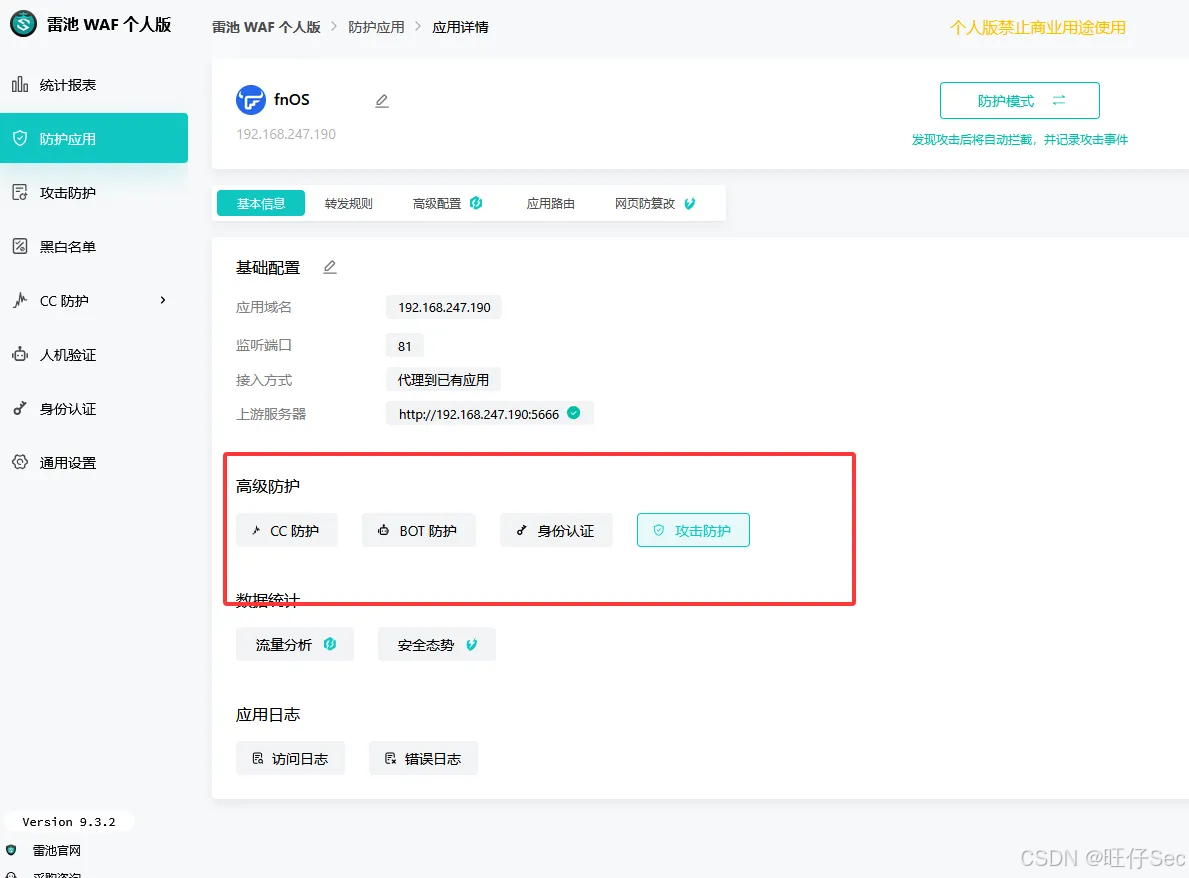The width and height of the screenshot is (1189, 878).
Task: Click the log icon in 访问日志 button
Action: [258, 758]
